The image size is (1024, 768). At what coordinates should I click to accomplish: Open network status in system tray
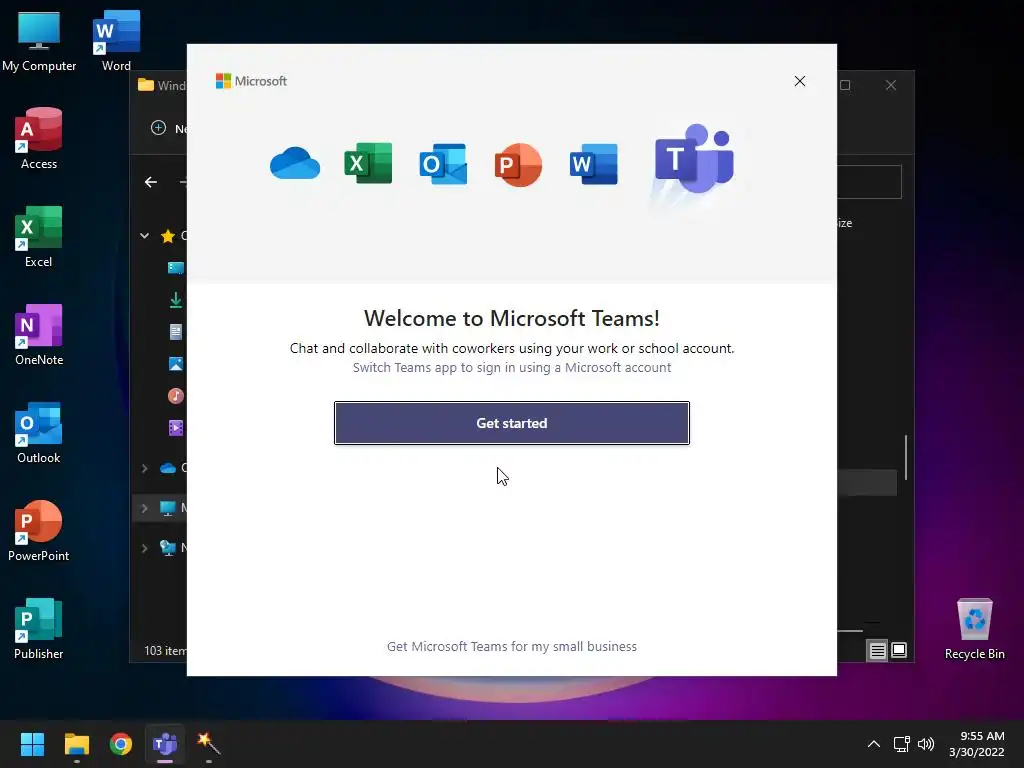coord(902,744)
